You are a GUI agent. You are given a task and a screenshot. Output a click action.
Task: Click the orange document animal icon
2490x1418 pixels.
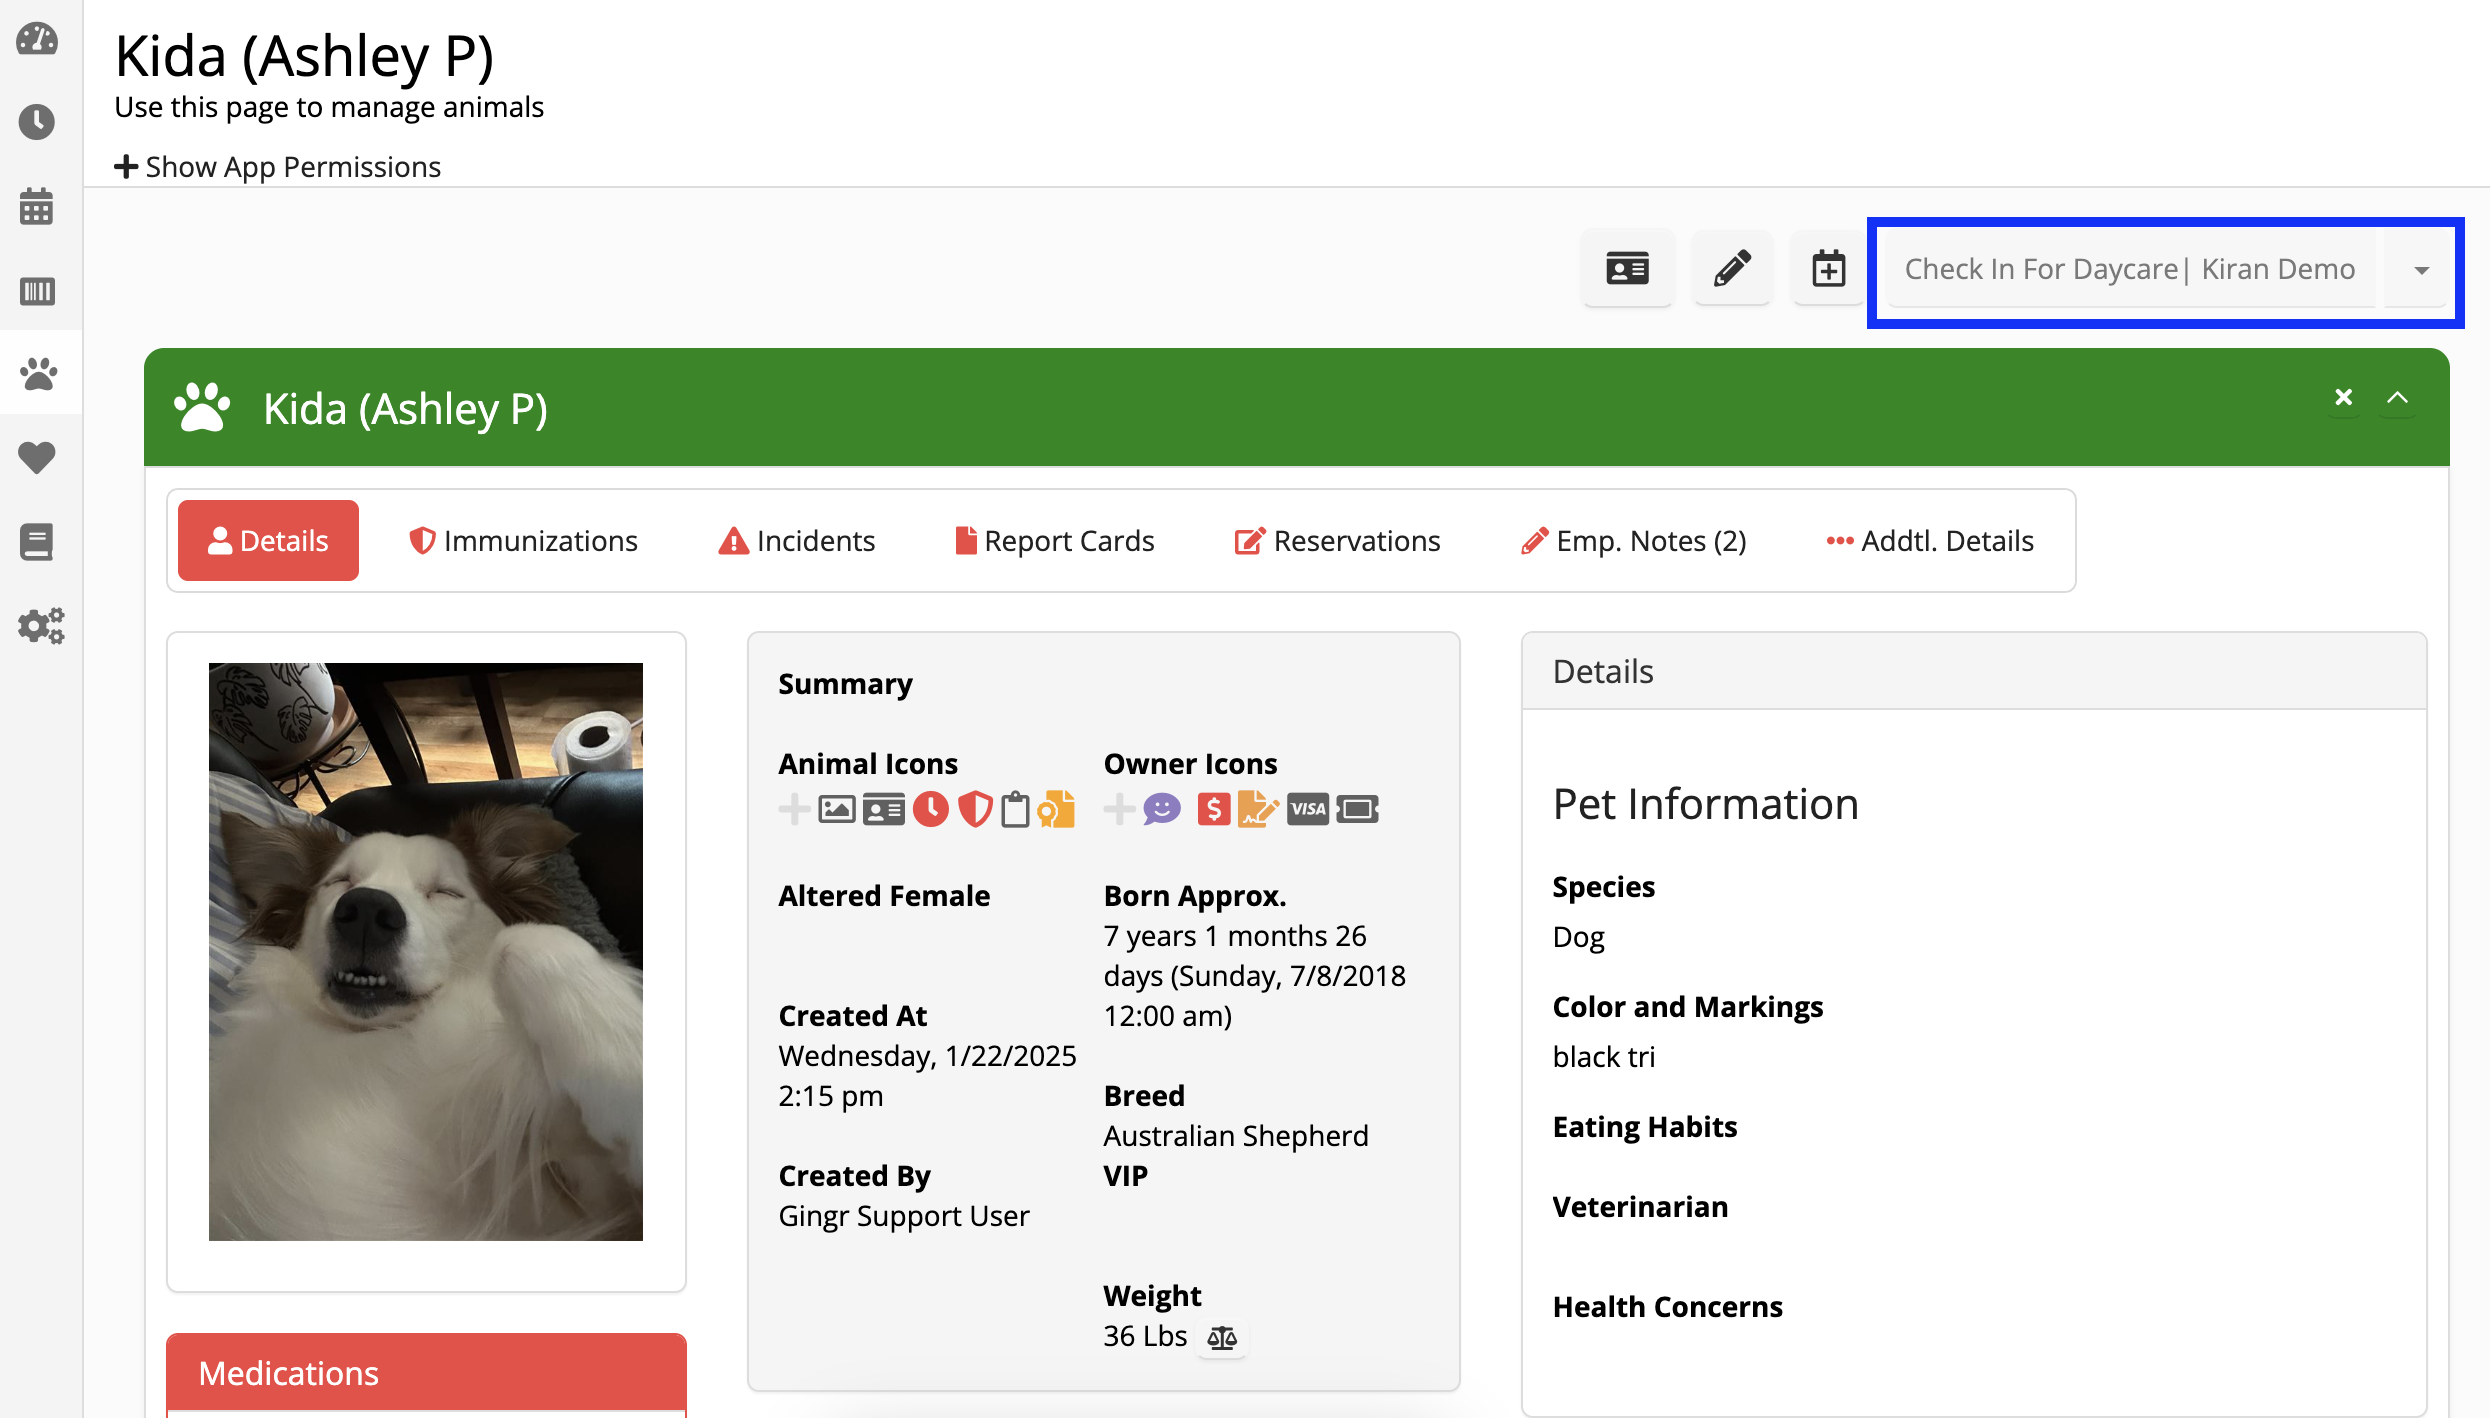[x=1056, y=809]
